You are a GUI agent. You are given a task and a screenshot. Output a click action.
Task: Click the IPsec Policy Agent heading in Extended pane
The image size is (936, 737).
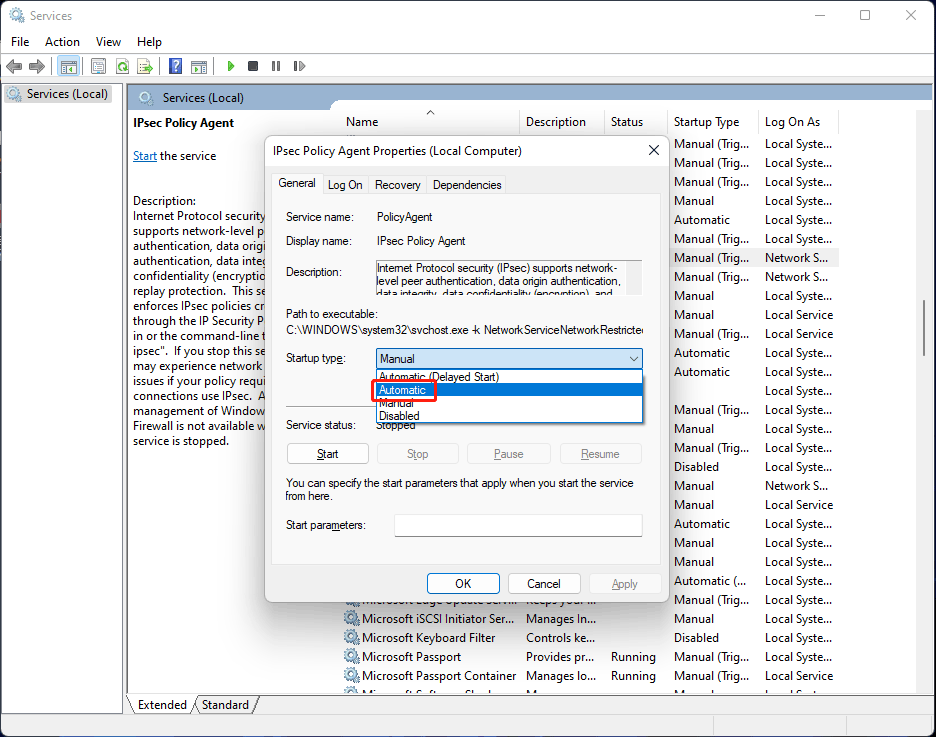pos(183,123)
